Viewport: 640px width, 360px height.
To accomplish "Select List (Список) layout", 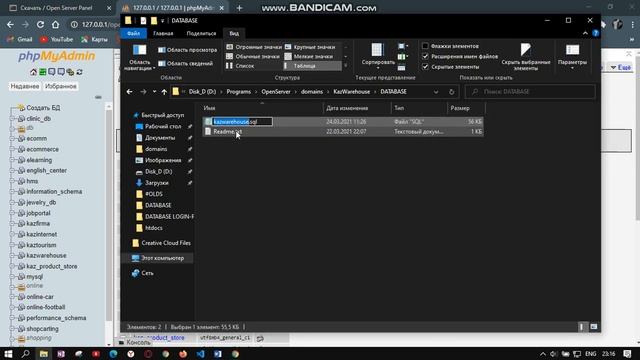I will (241, 66).
